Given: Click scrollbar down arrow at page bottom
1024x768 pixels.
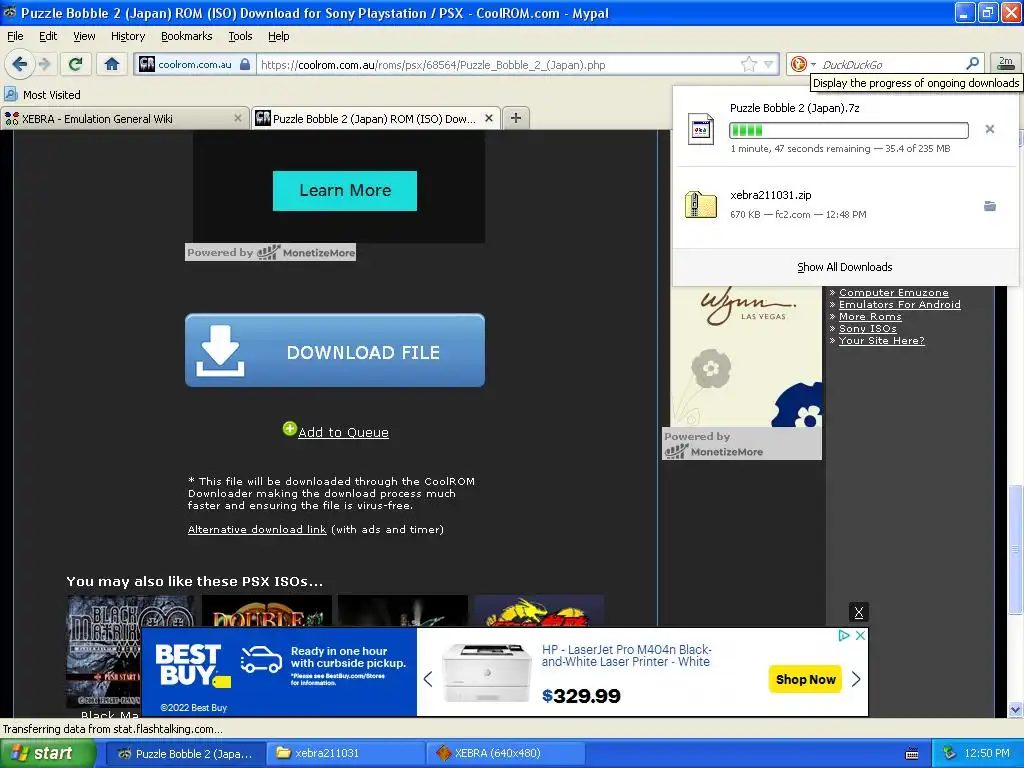Looking at the screenshot, I should [1015, 709].
